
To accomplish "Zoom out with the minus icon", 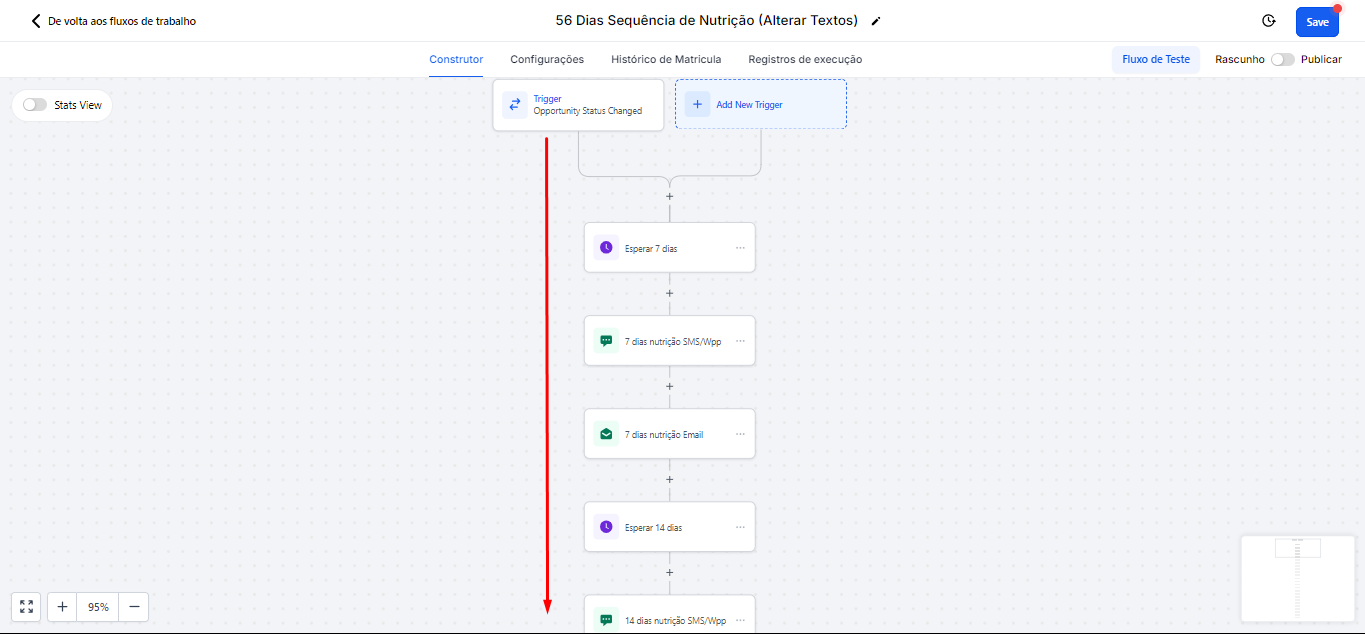I will point(134,607).
